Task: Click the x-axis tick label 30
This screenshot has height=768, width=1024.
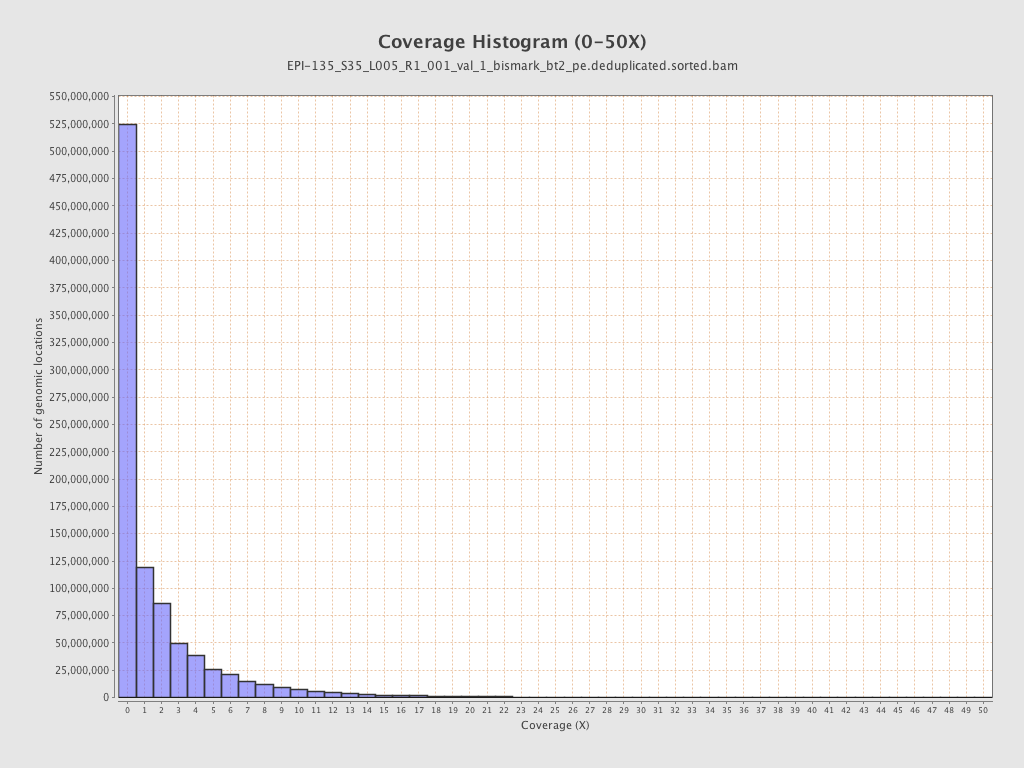Action: pyautogui.click(x=641, y=711)
